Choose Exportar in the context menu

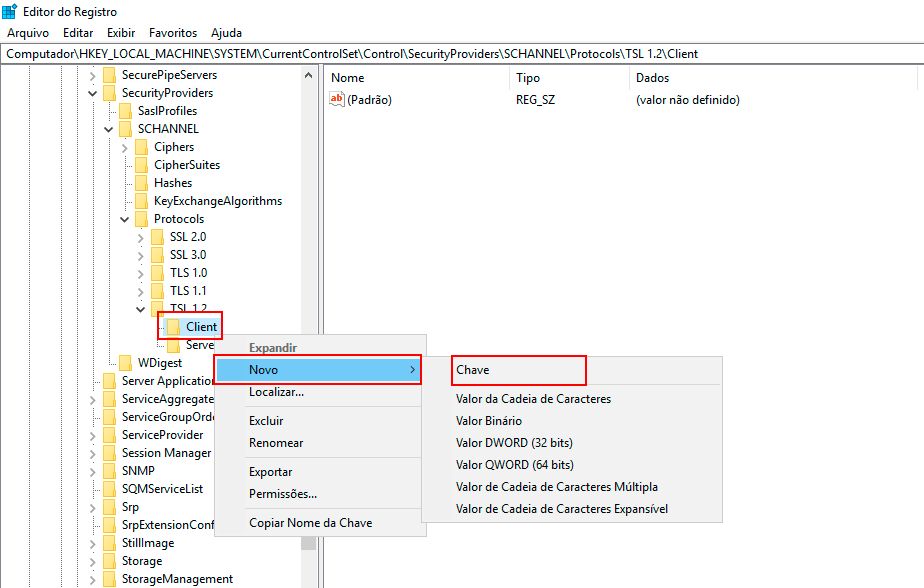318,472
